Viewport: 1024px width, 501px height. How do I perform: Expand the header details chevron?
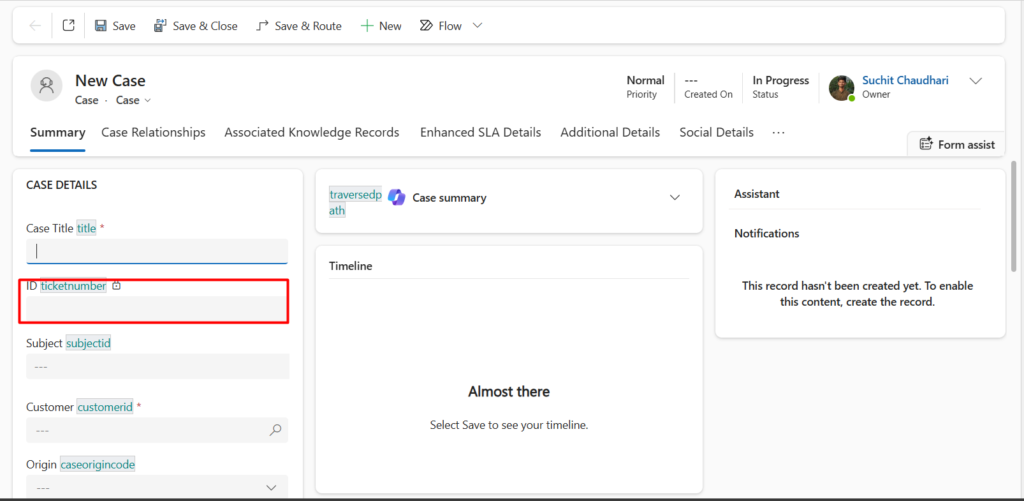976,81
